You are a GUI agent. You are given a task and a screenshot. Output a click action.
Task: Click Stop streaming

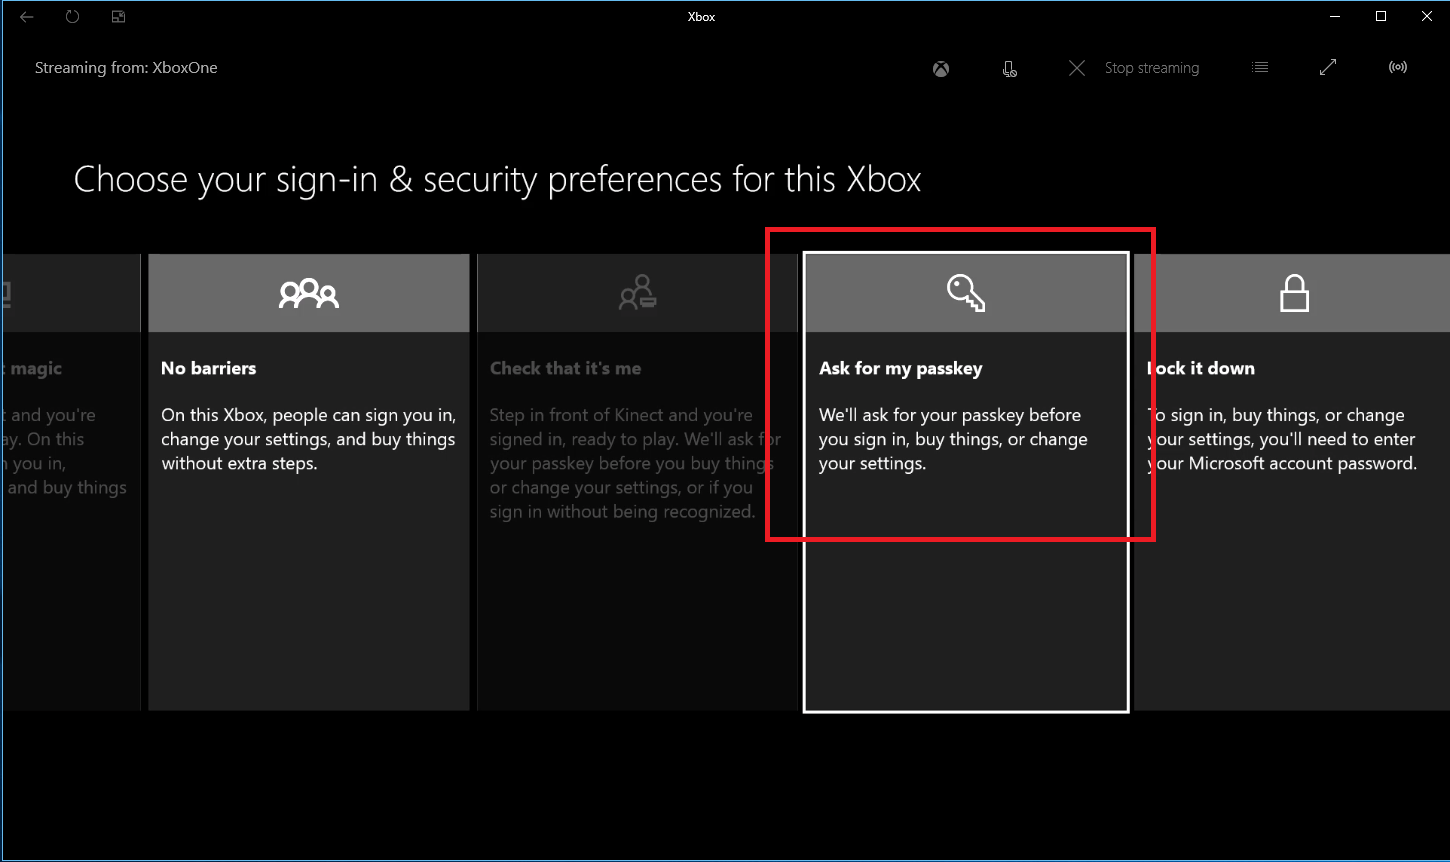[x=1134, y=68]
